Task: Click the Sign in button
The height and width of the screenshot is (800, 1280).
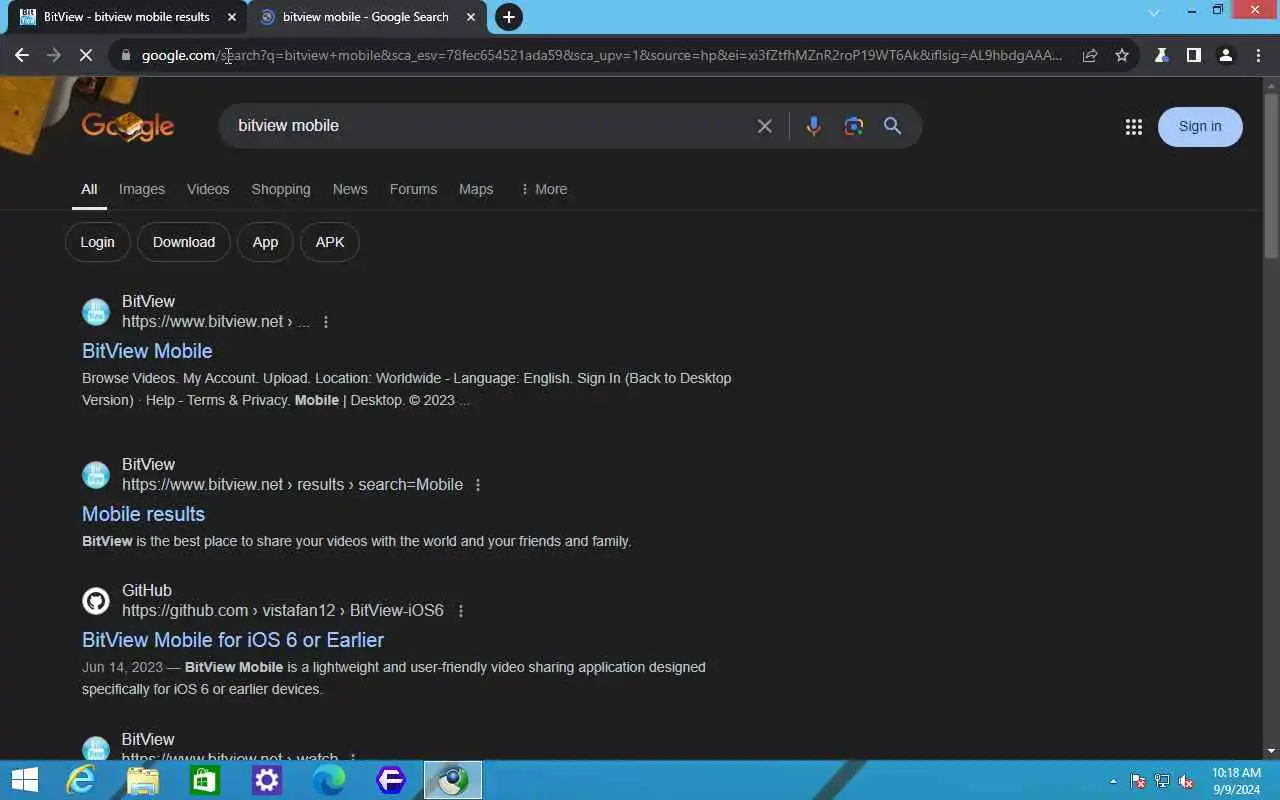Action: [x=1200, y=127]
